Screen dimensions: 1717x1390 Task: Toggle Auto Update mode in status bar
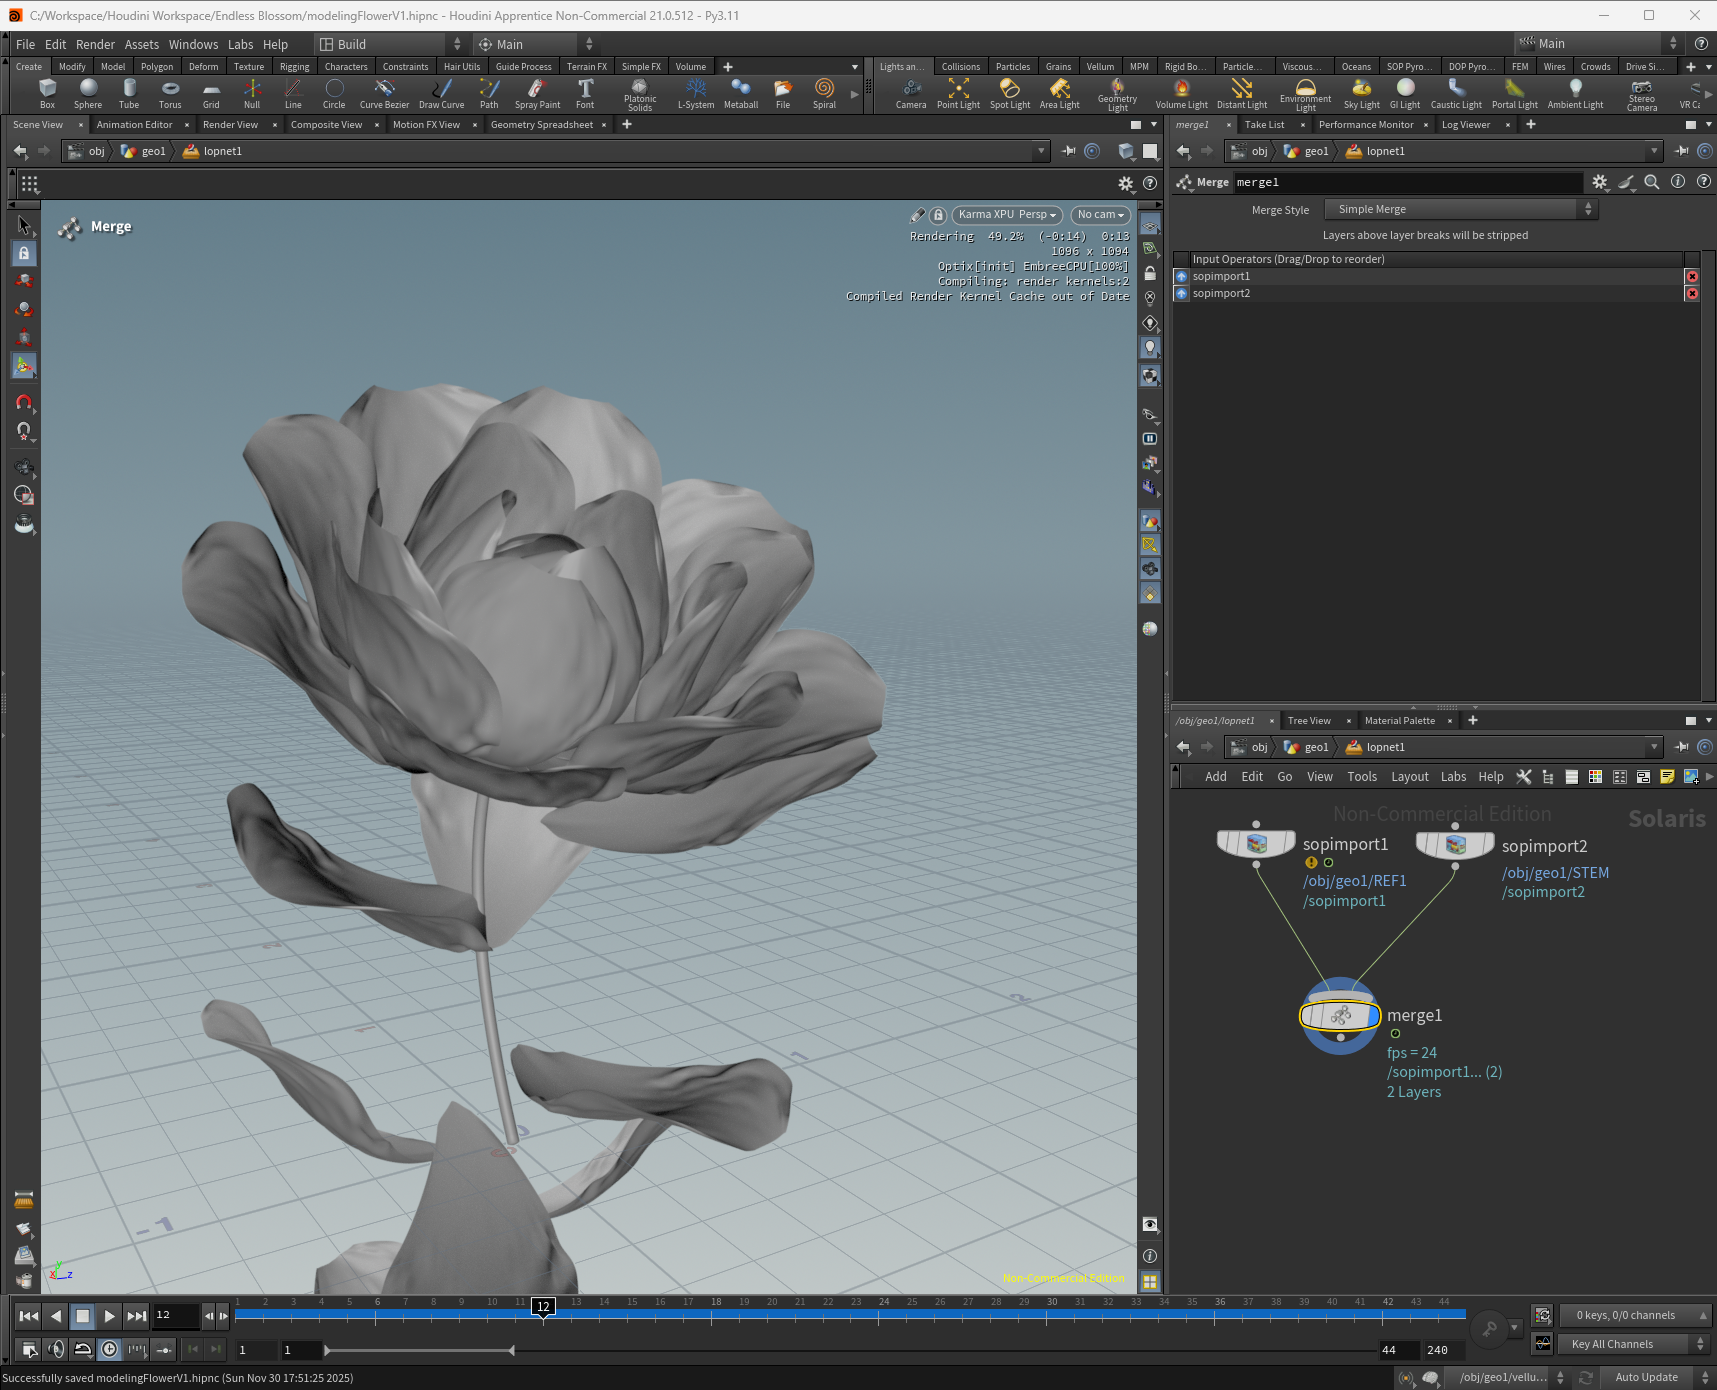pos(1646,1377)
